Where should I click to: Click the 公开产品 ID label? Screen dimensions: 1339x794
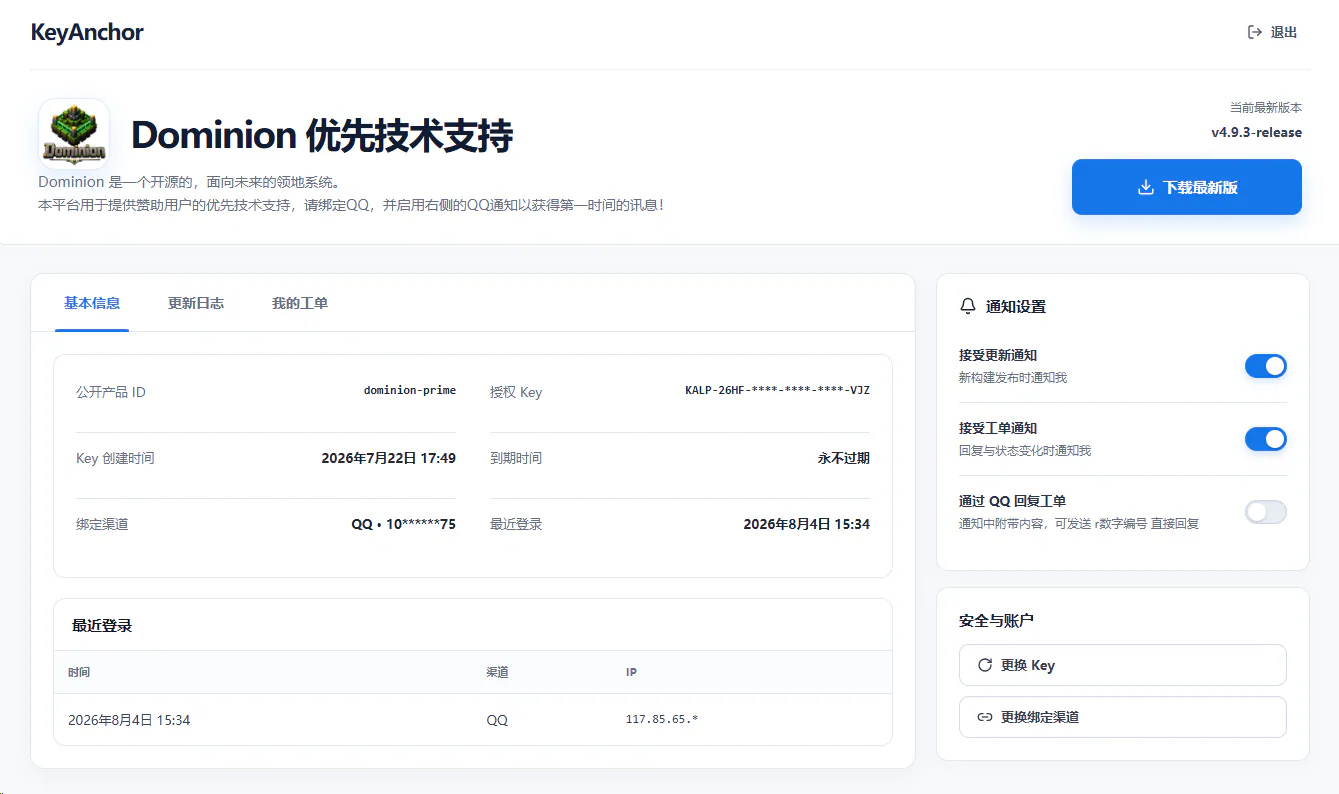tap(111, 392)
